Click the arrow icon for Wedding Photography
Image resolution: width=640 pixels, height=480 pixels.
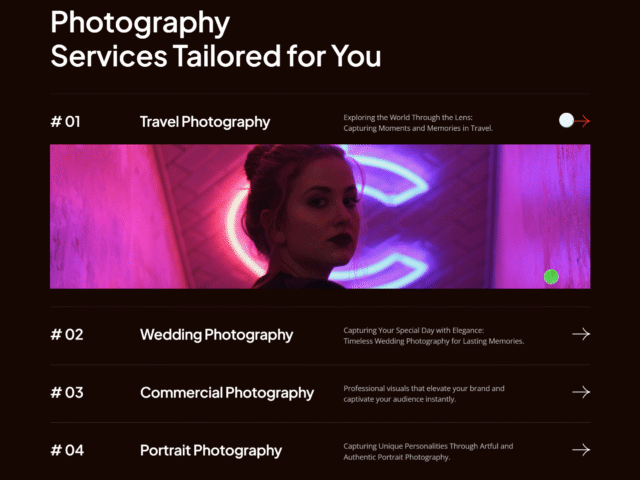tap(581, 334)
